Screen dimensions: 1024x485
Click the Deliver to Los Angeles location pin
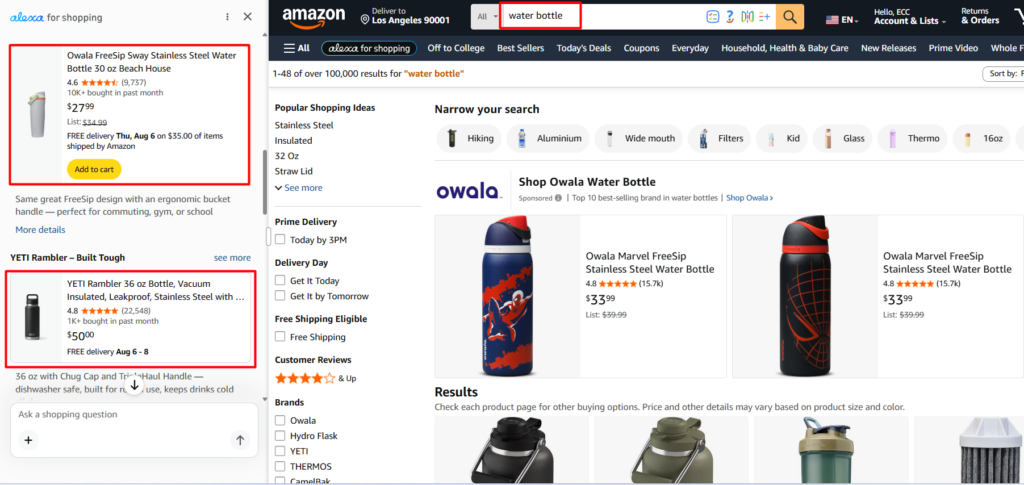365,20
